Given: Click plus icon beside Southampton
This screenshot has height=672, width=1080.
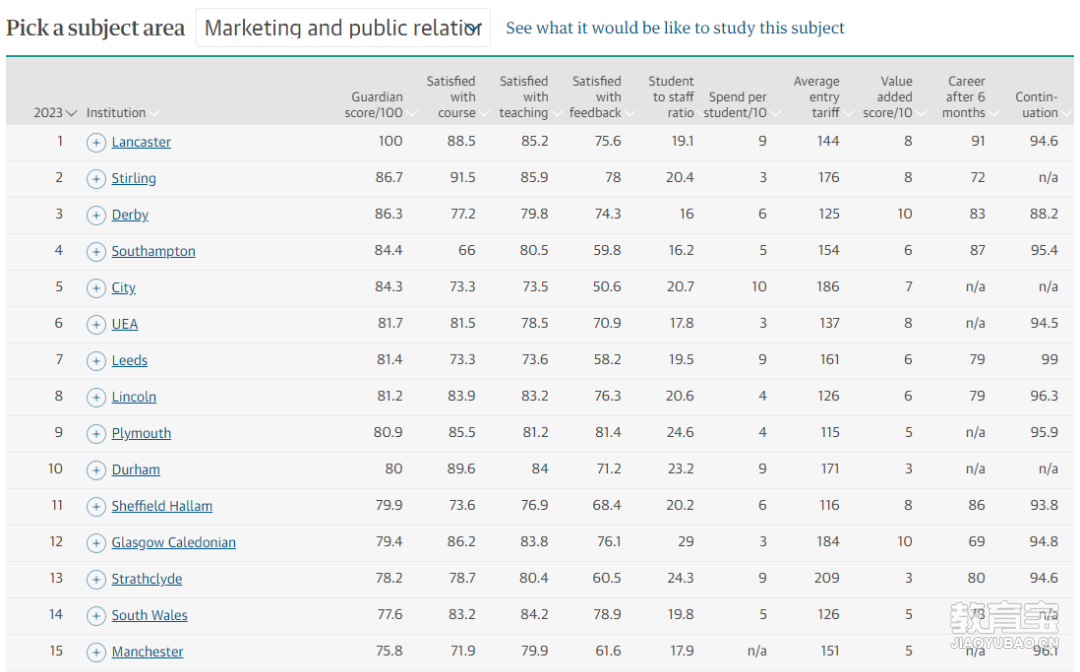Looking at the screenshot, I should click(x=96, y=252).
